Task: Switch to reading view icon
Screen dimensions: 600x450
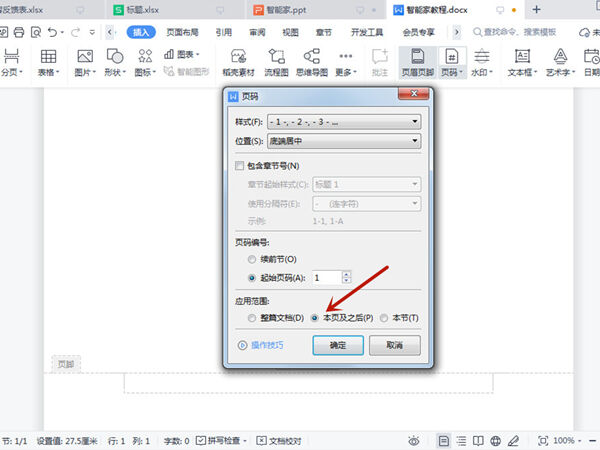Action: 478,441
